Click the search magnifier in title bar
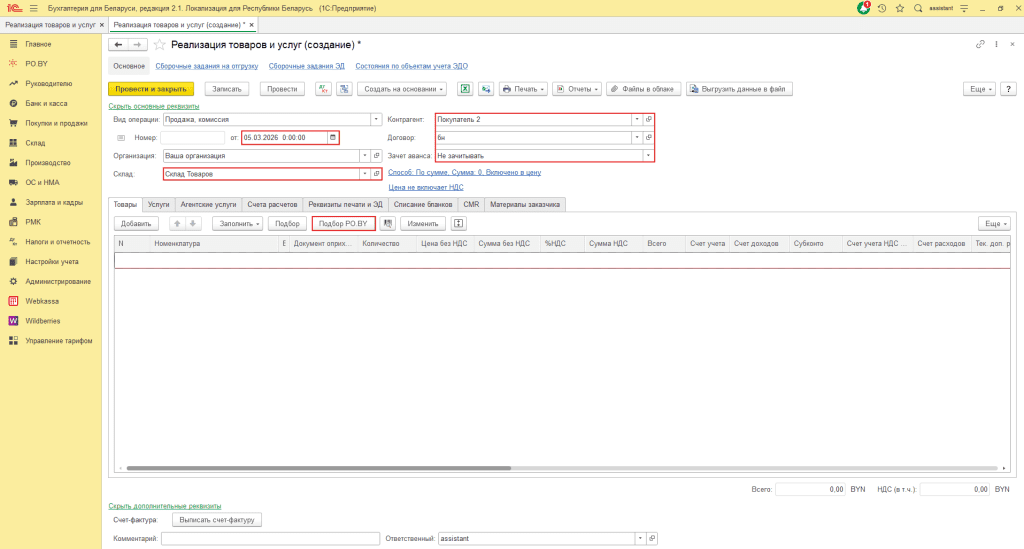Viewport: 1024px width, 549px height. coord(917,8)
